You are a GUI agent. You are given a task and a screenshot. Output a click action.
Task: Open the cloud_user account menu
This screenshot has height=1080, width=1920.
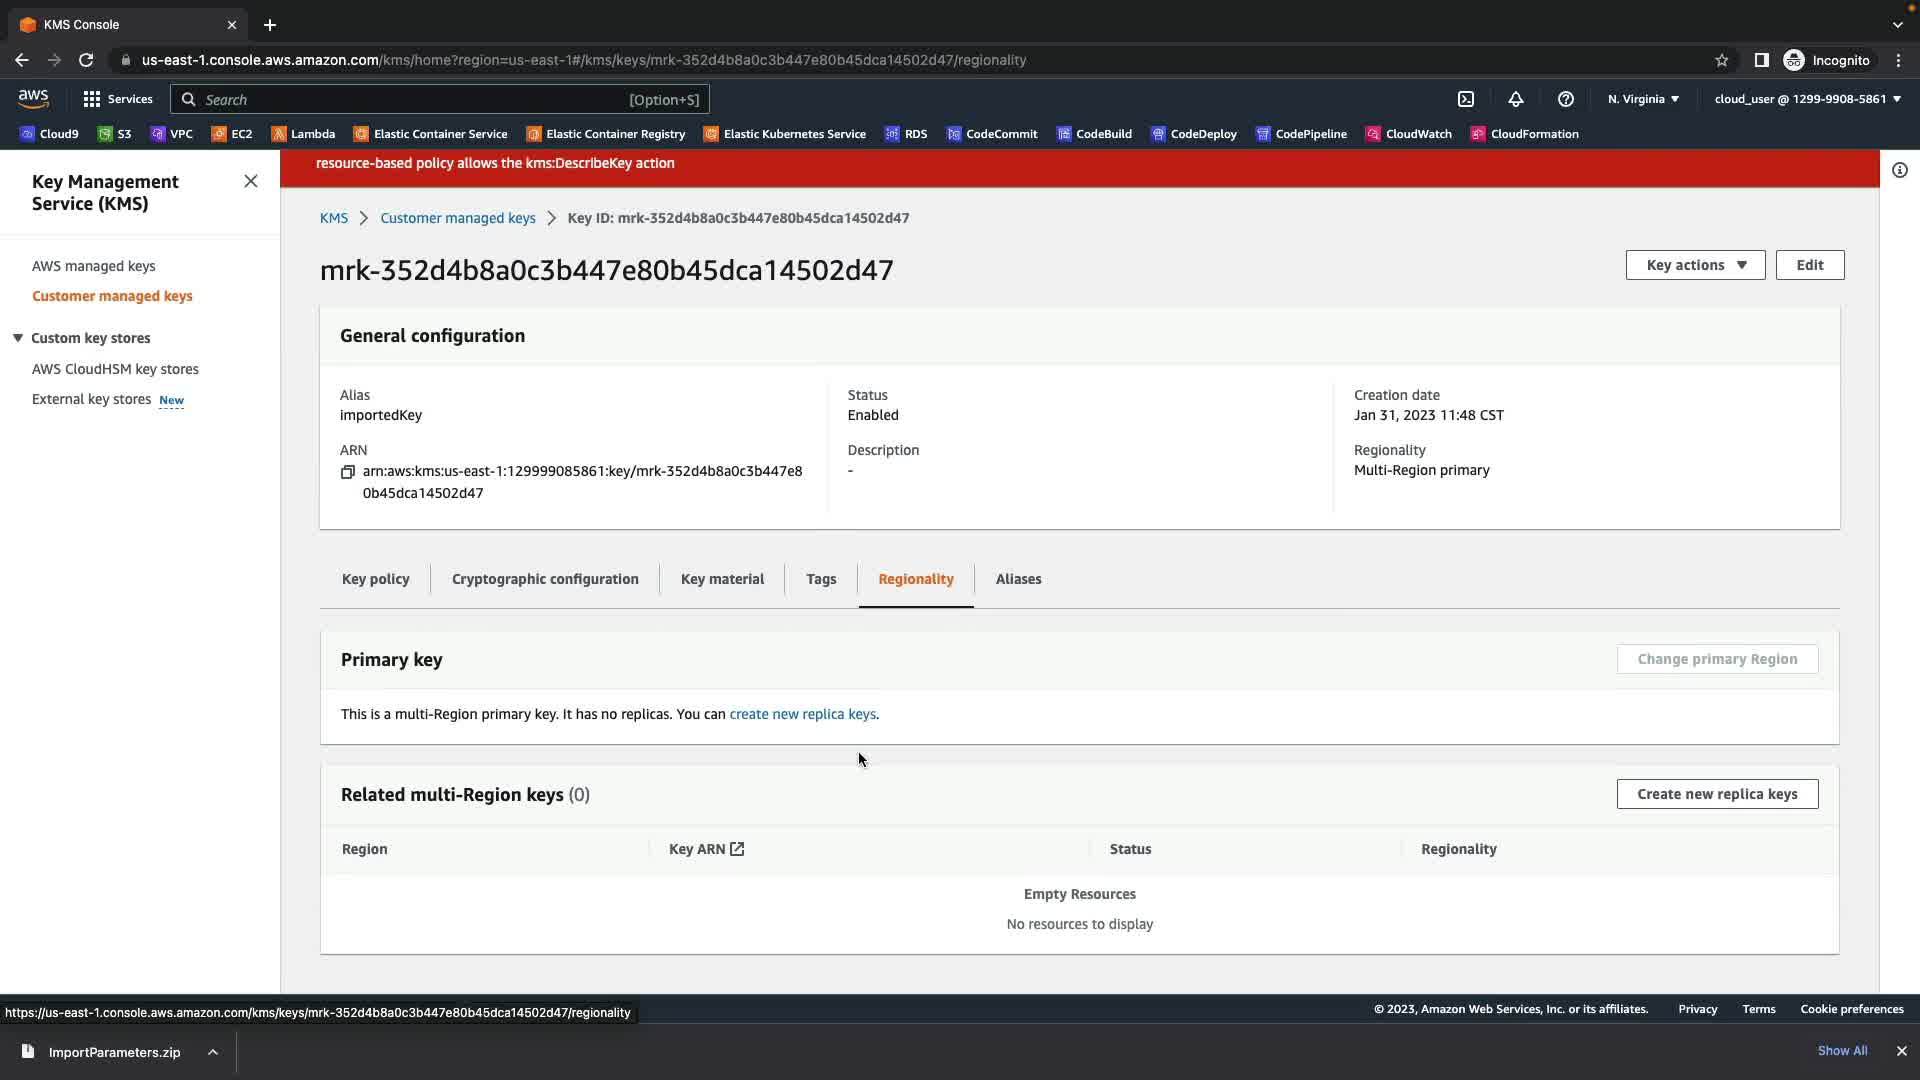click(x=1807, y=99)
